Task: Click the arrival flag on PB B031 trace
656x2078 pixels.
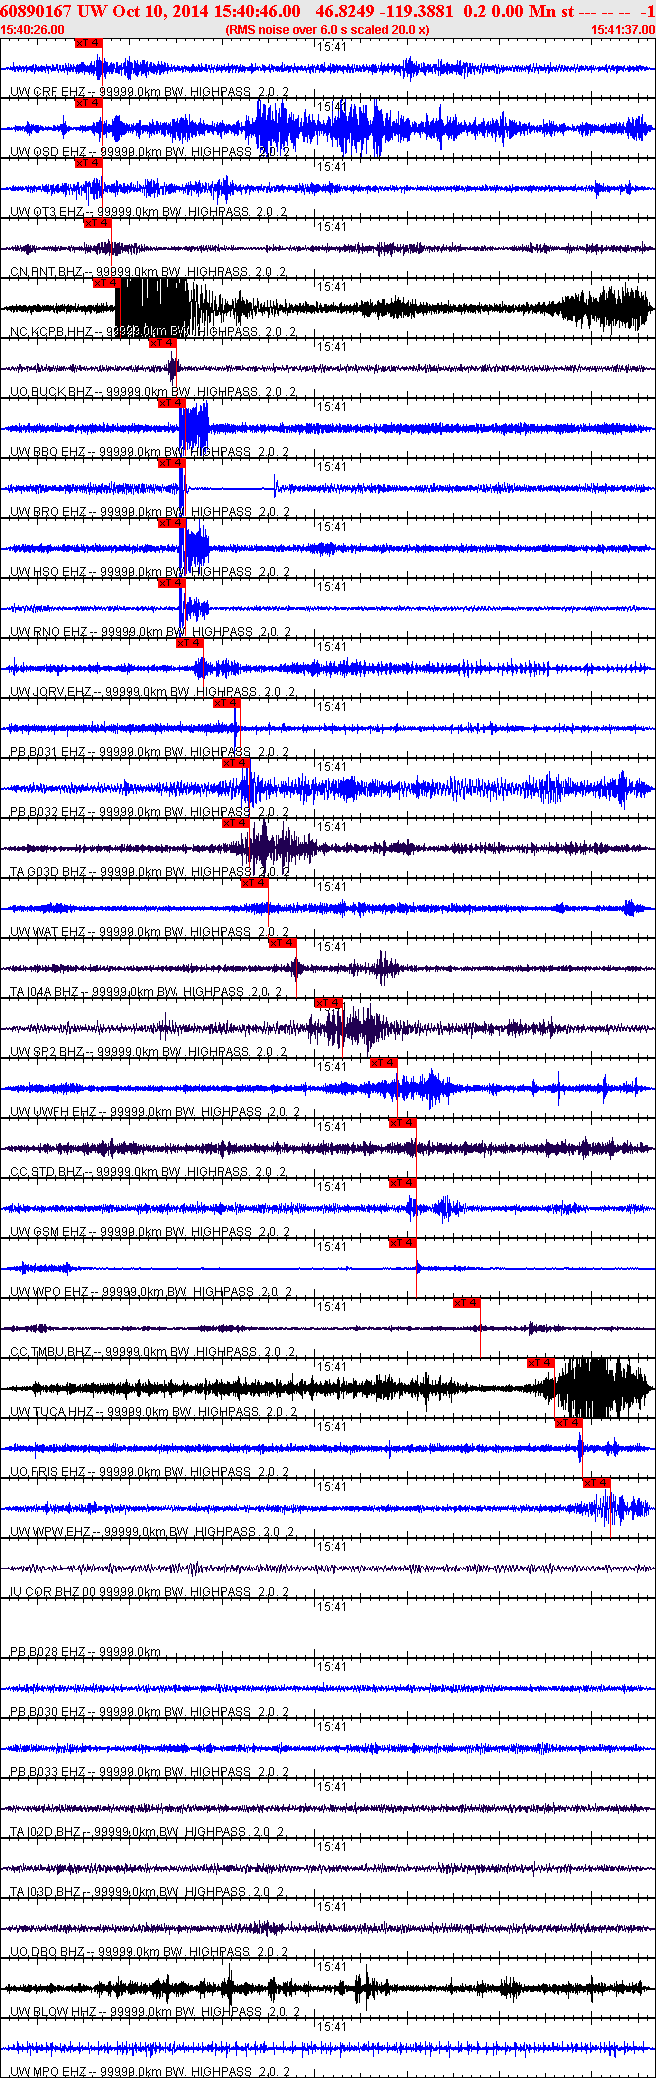Action: pyautogui.click(x=227, y=703)
